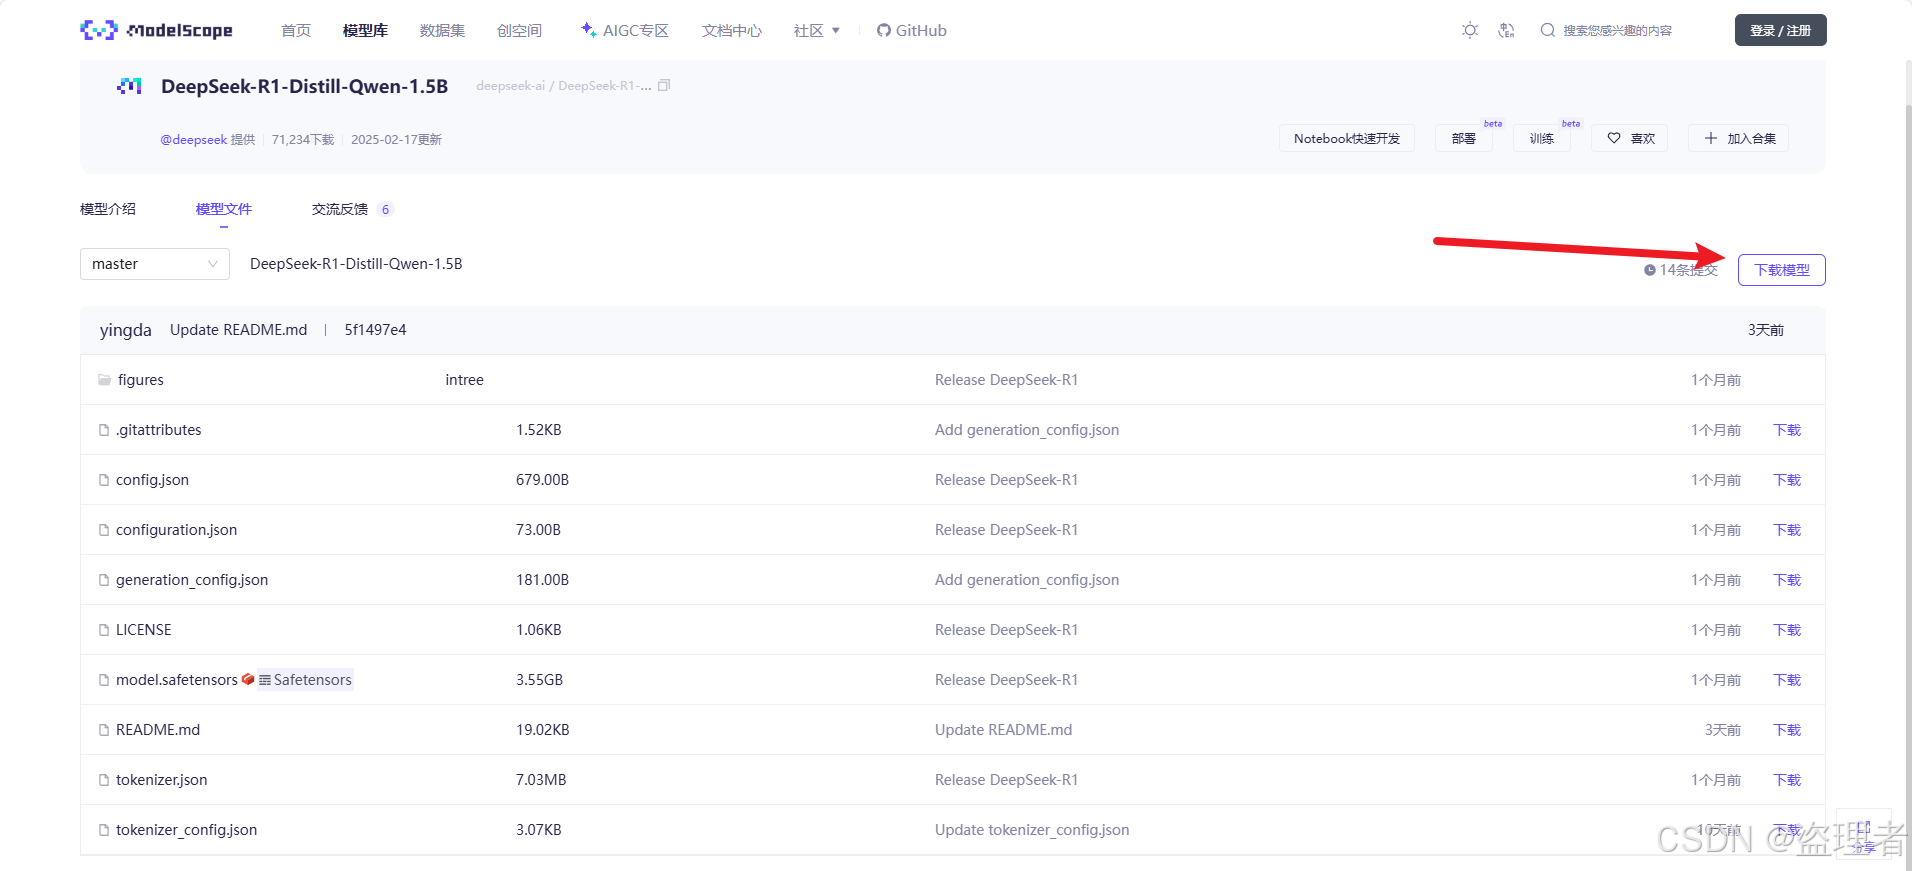Click commit hash 5f1497e4
The image size is (1912, 871).
coord(375,330)
